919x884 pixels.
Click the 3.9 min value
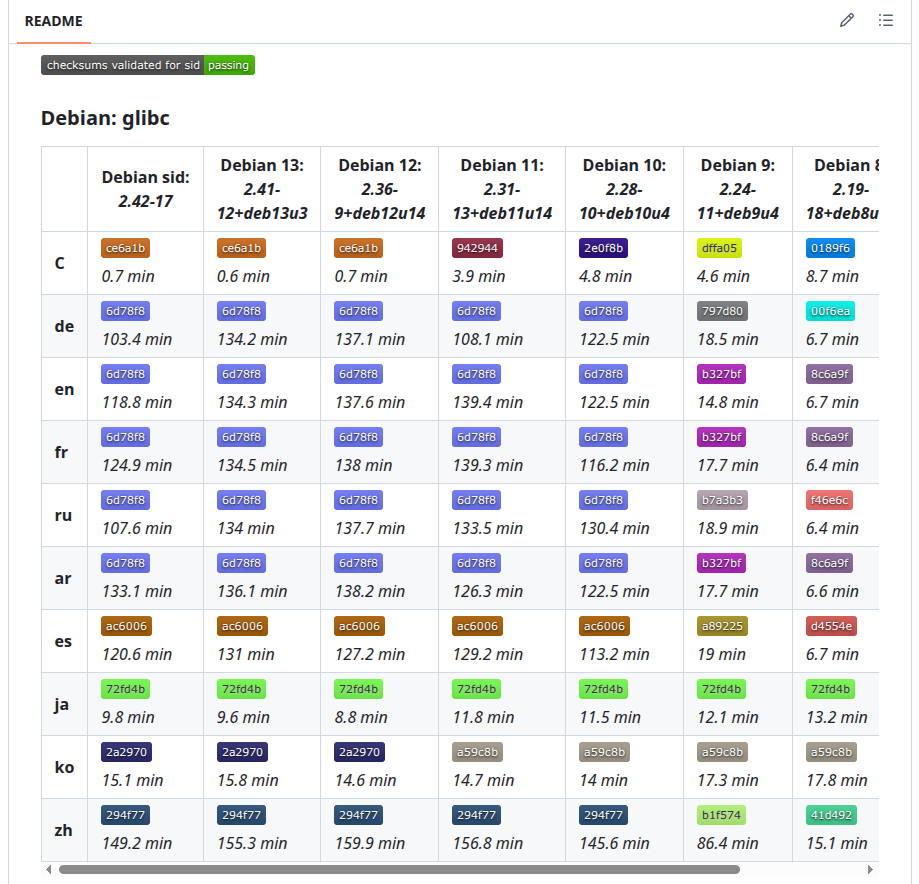tap(478, 276)
